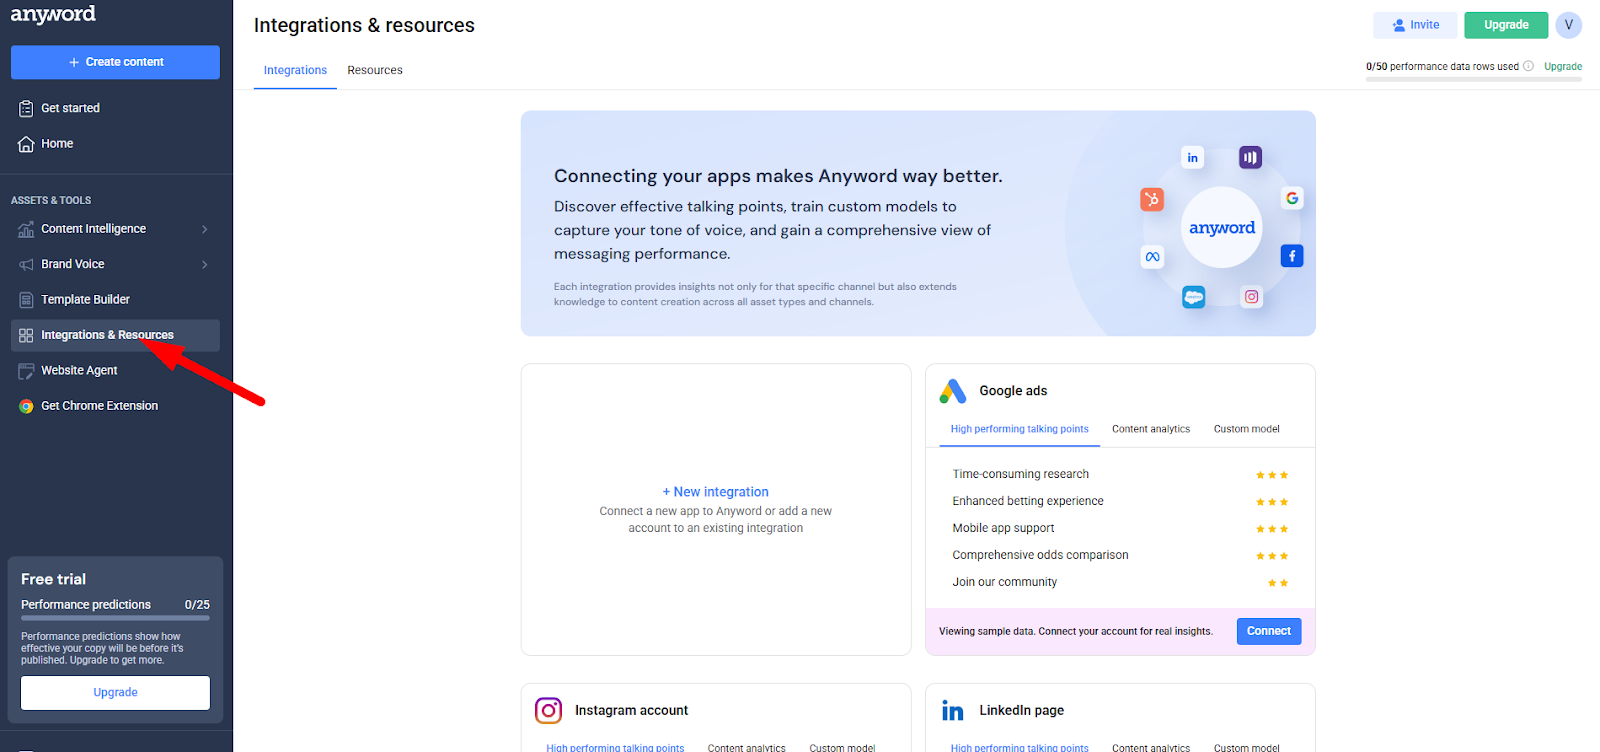Click the two-star rating for Join our community
Viewport: 1600px width, 752px height.
(x=1278, y=584)
